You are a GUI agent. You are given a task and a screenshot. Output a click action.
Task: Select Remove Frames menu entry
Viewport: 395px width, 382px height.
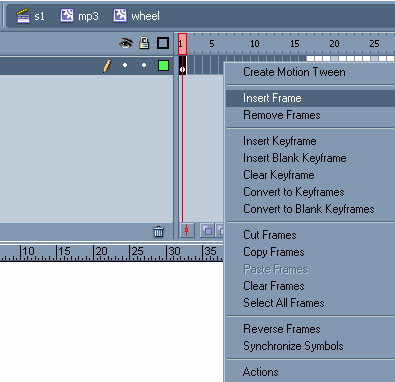click(x=311, y=115)
